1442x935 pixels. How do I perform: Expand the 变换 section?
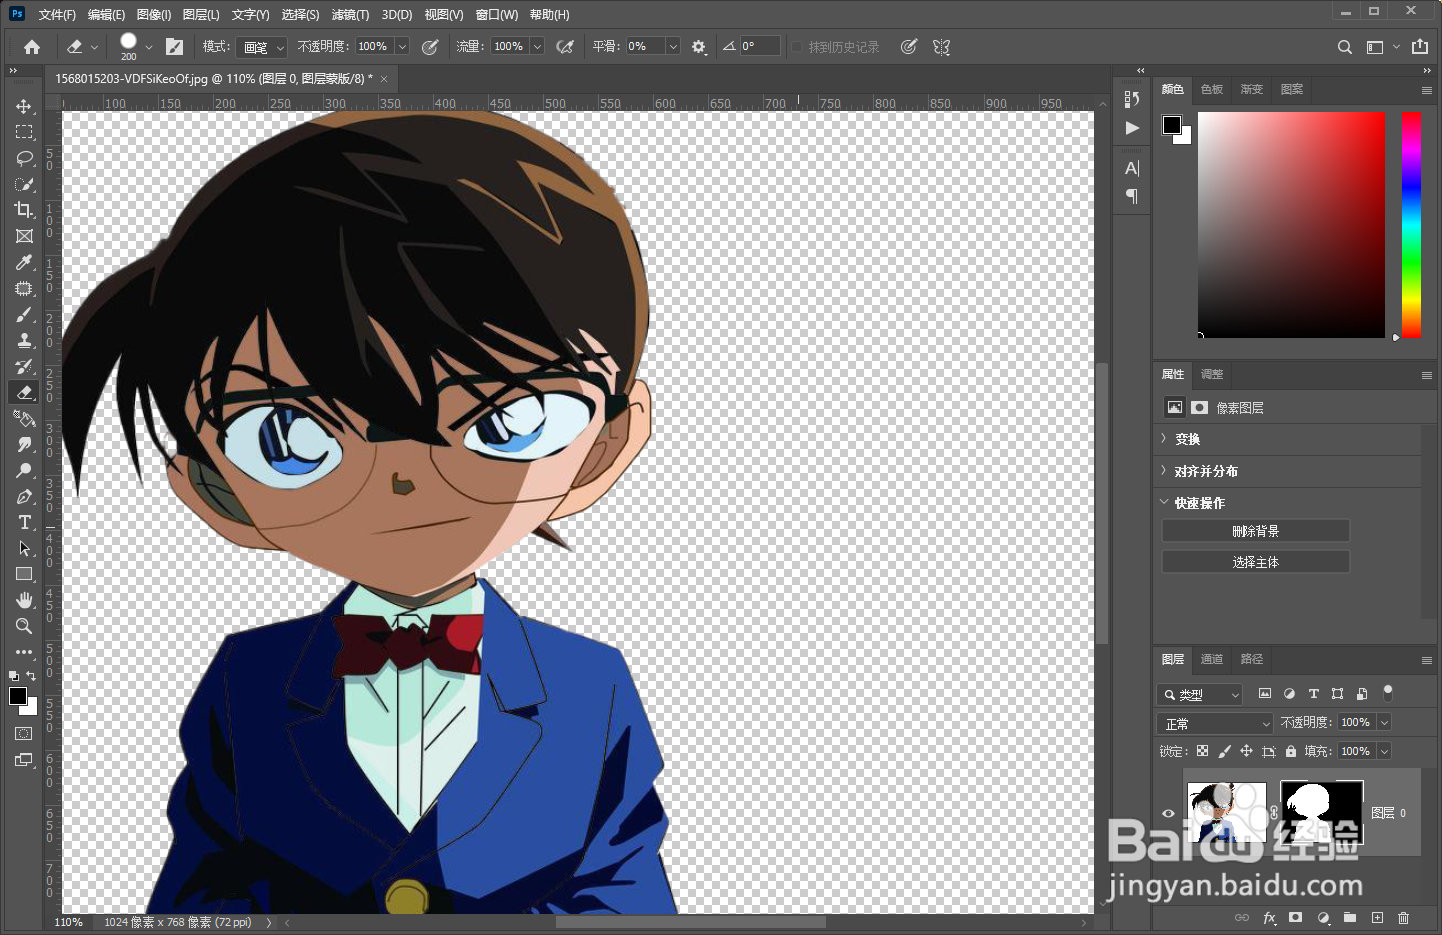tap(1164, 439)
